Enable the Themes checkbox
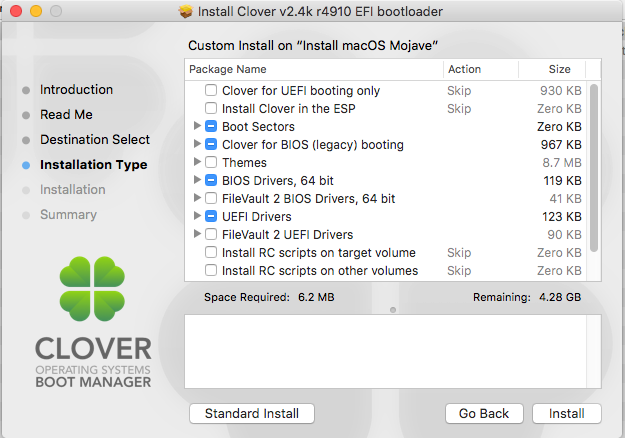Viewport: 625px width, 438px height. [211, 162]
